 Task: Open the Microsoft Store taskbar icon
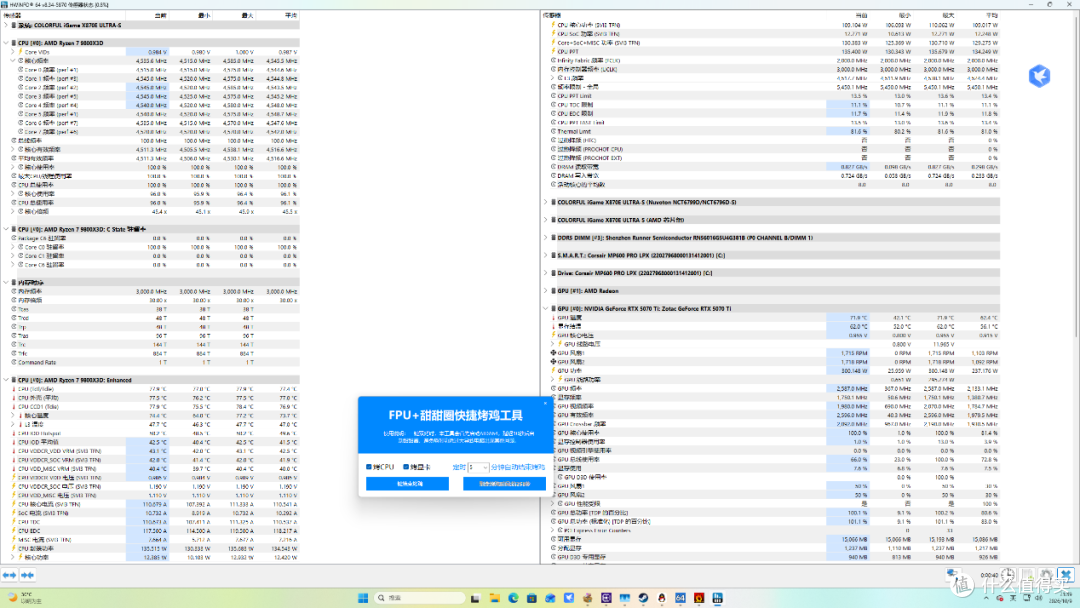(x=532, y=598)
